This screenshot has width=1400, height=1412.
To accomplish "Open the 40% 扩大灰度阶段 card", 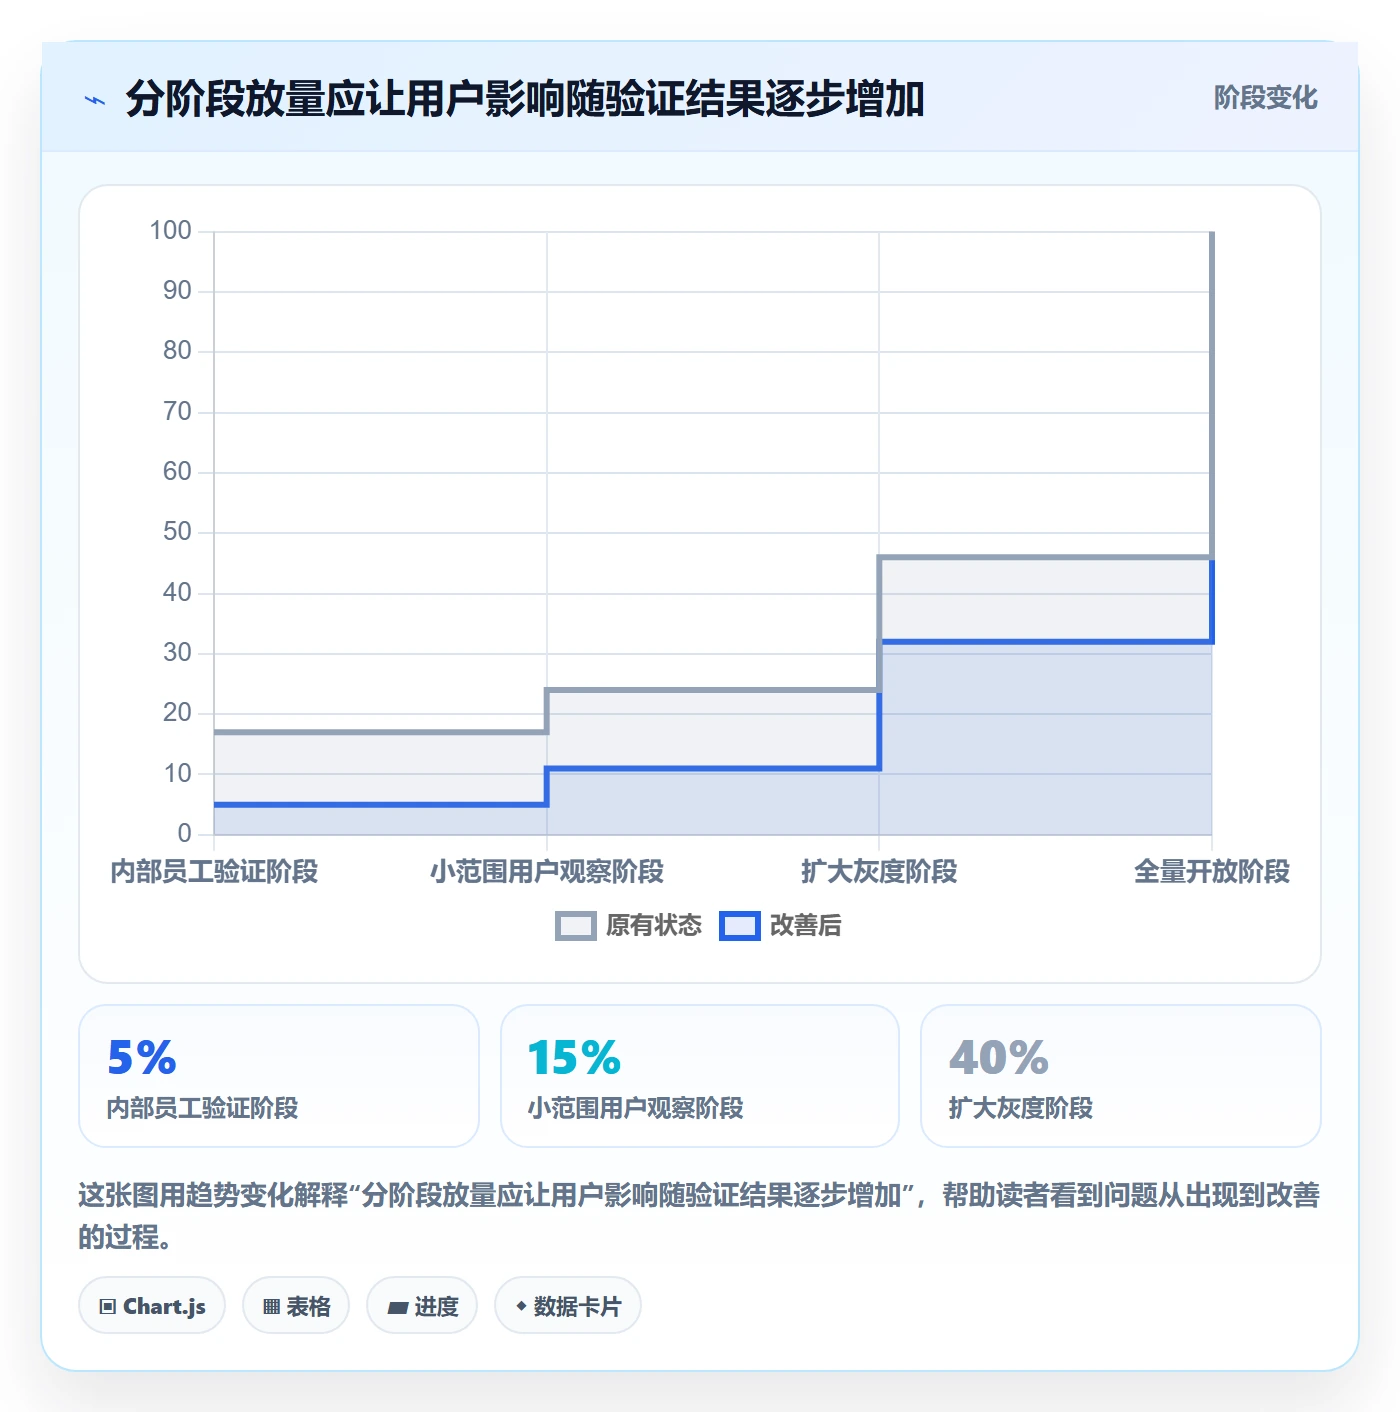I will click(x=1121, y=1076).
